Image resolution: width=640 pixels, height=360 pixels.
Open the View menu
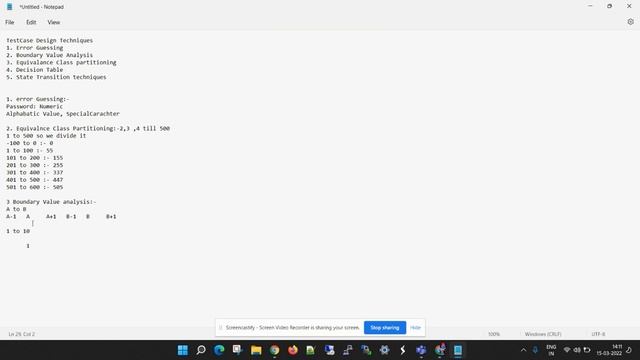click(53, 22)
